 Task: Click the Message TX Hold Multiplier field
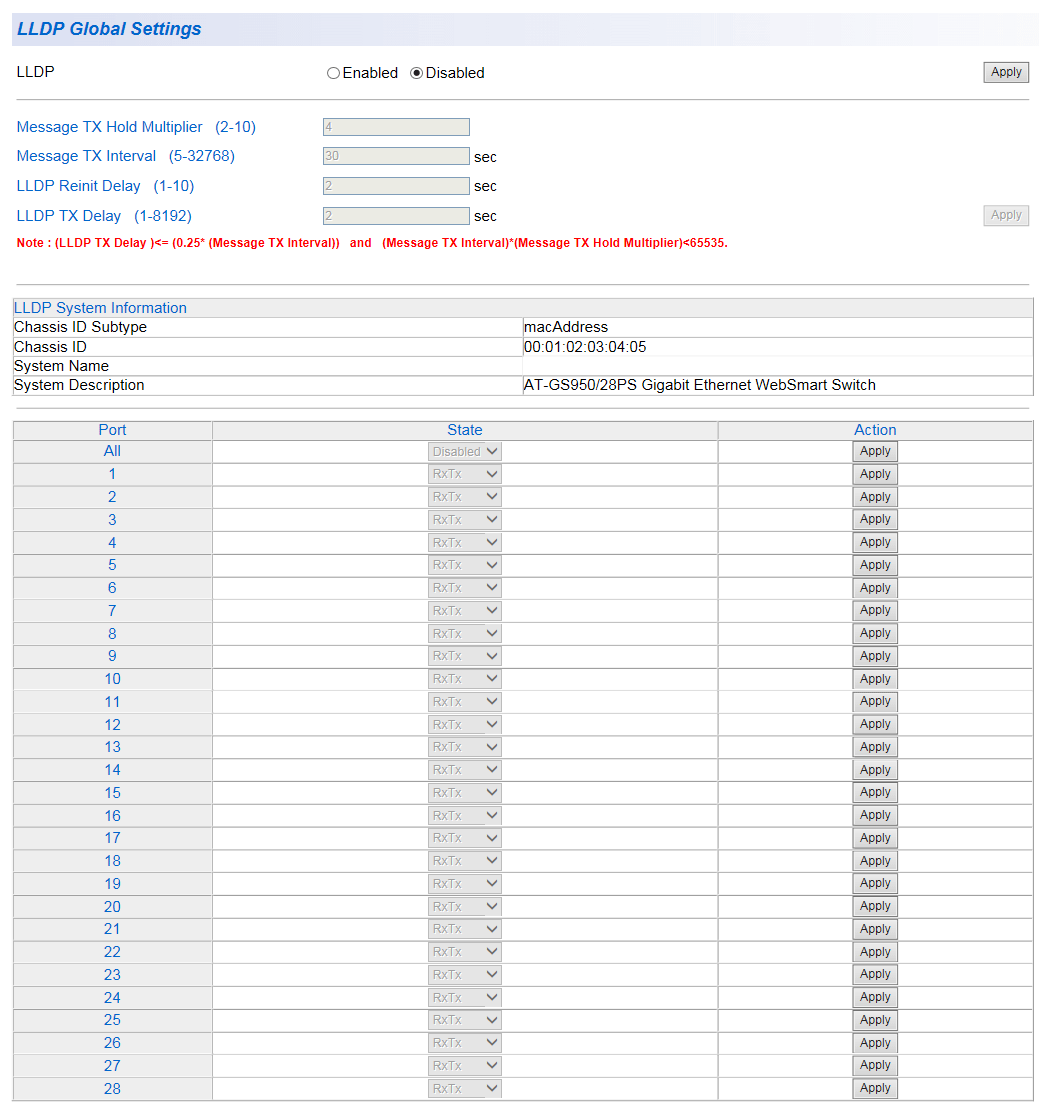coord(396,127)
